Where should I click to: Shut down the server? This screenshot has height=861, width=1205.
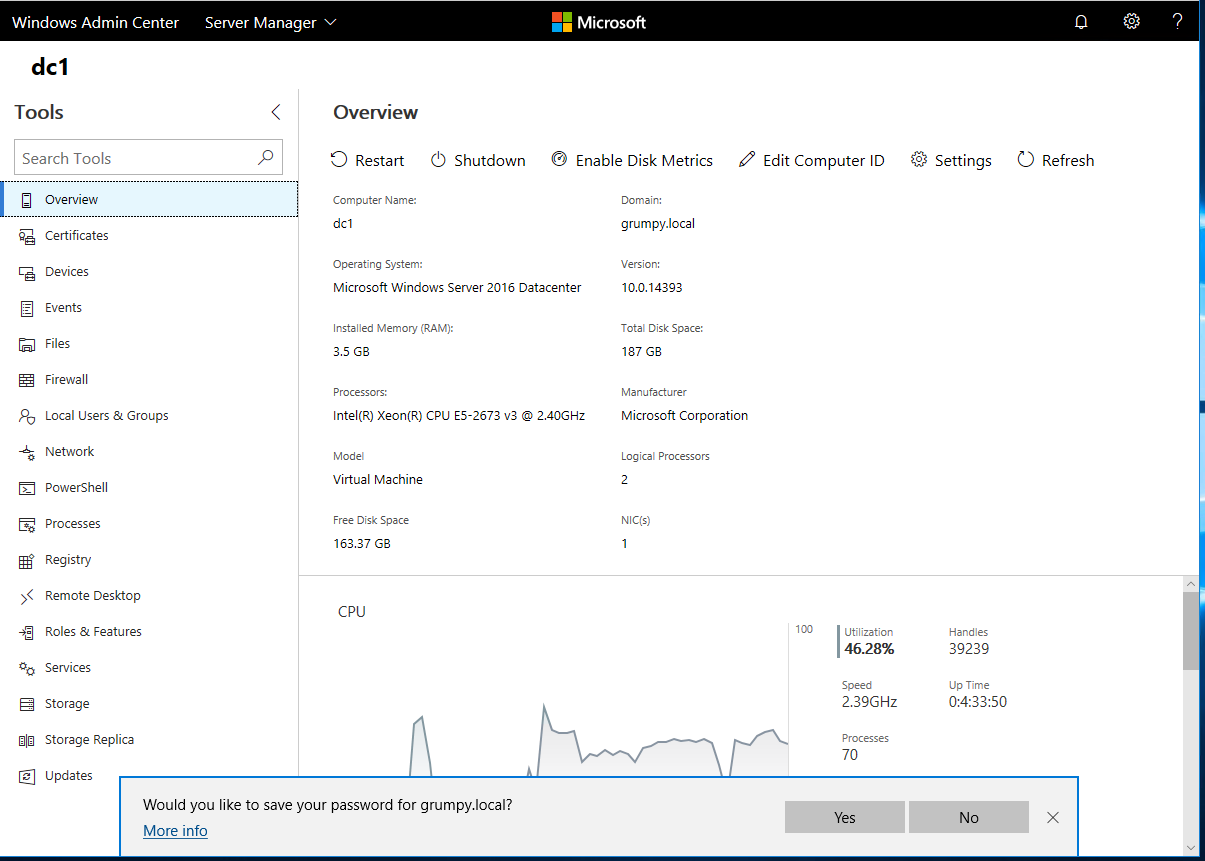[478, 160]
